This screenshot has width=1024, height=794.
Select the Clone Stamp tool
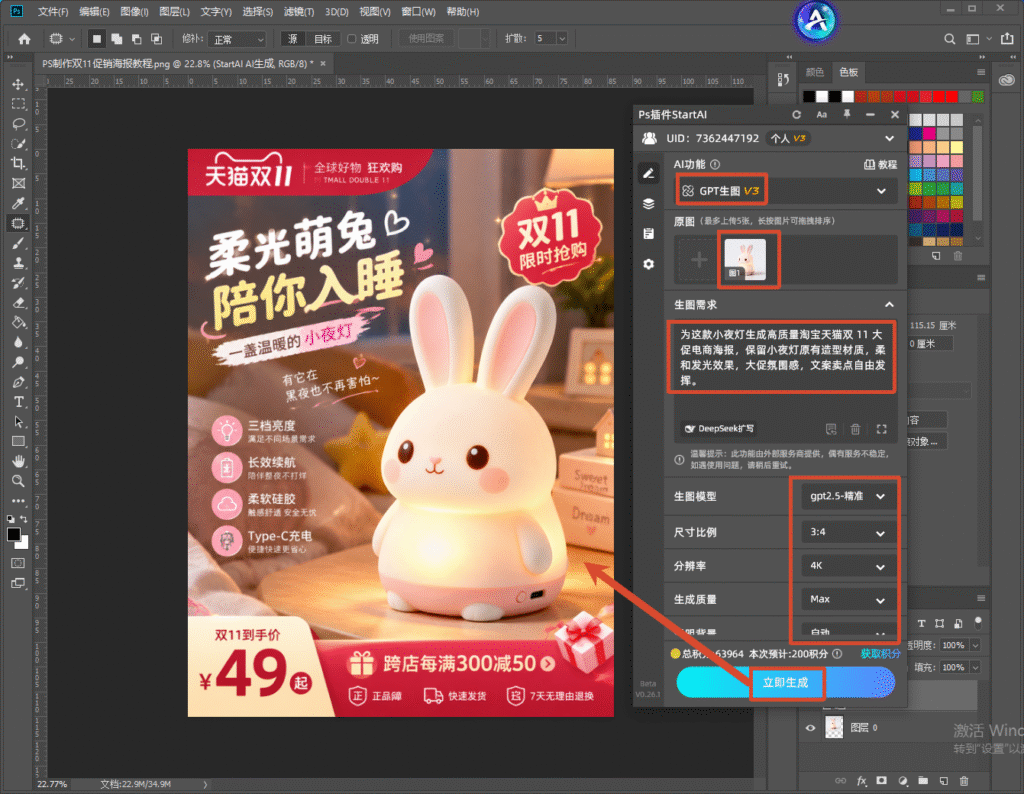pyautogui.click(x=18, y=262)
